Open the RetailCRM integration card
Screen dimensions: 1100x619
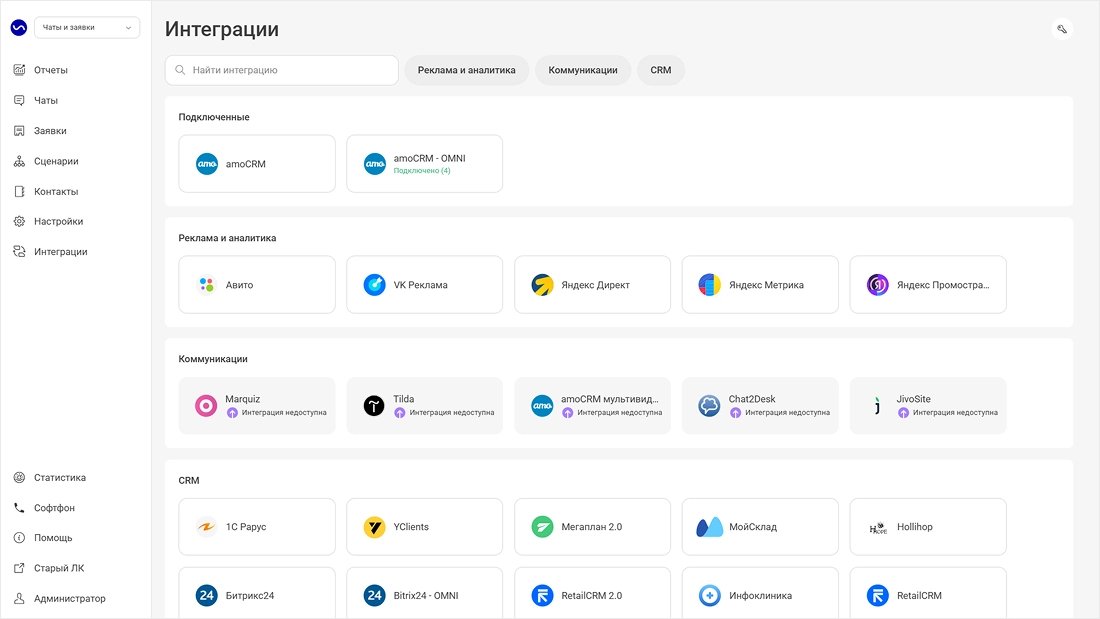click(927, 593)
